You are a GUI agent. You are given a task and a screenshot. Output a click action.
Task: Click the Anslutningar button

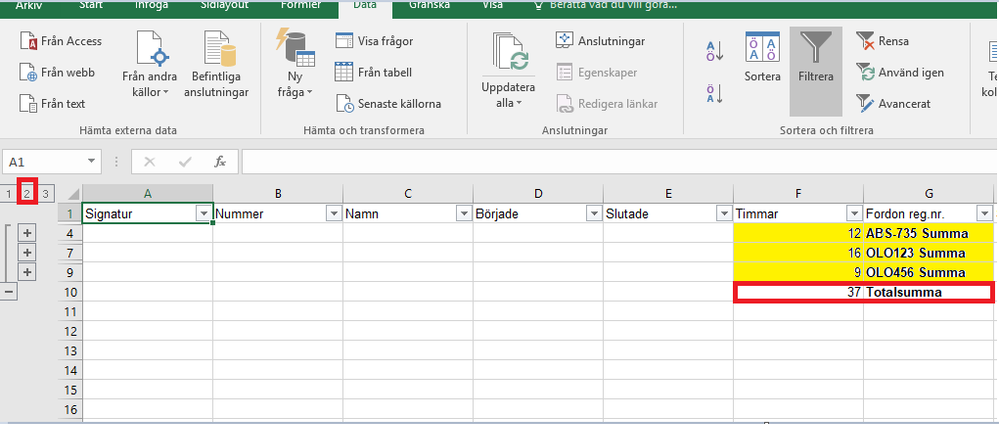click(602, 41)
